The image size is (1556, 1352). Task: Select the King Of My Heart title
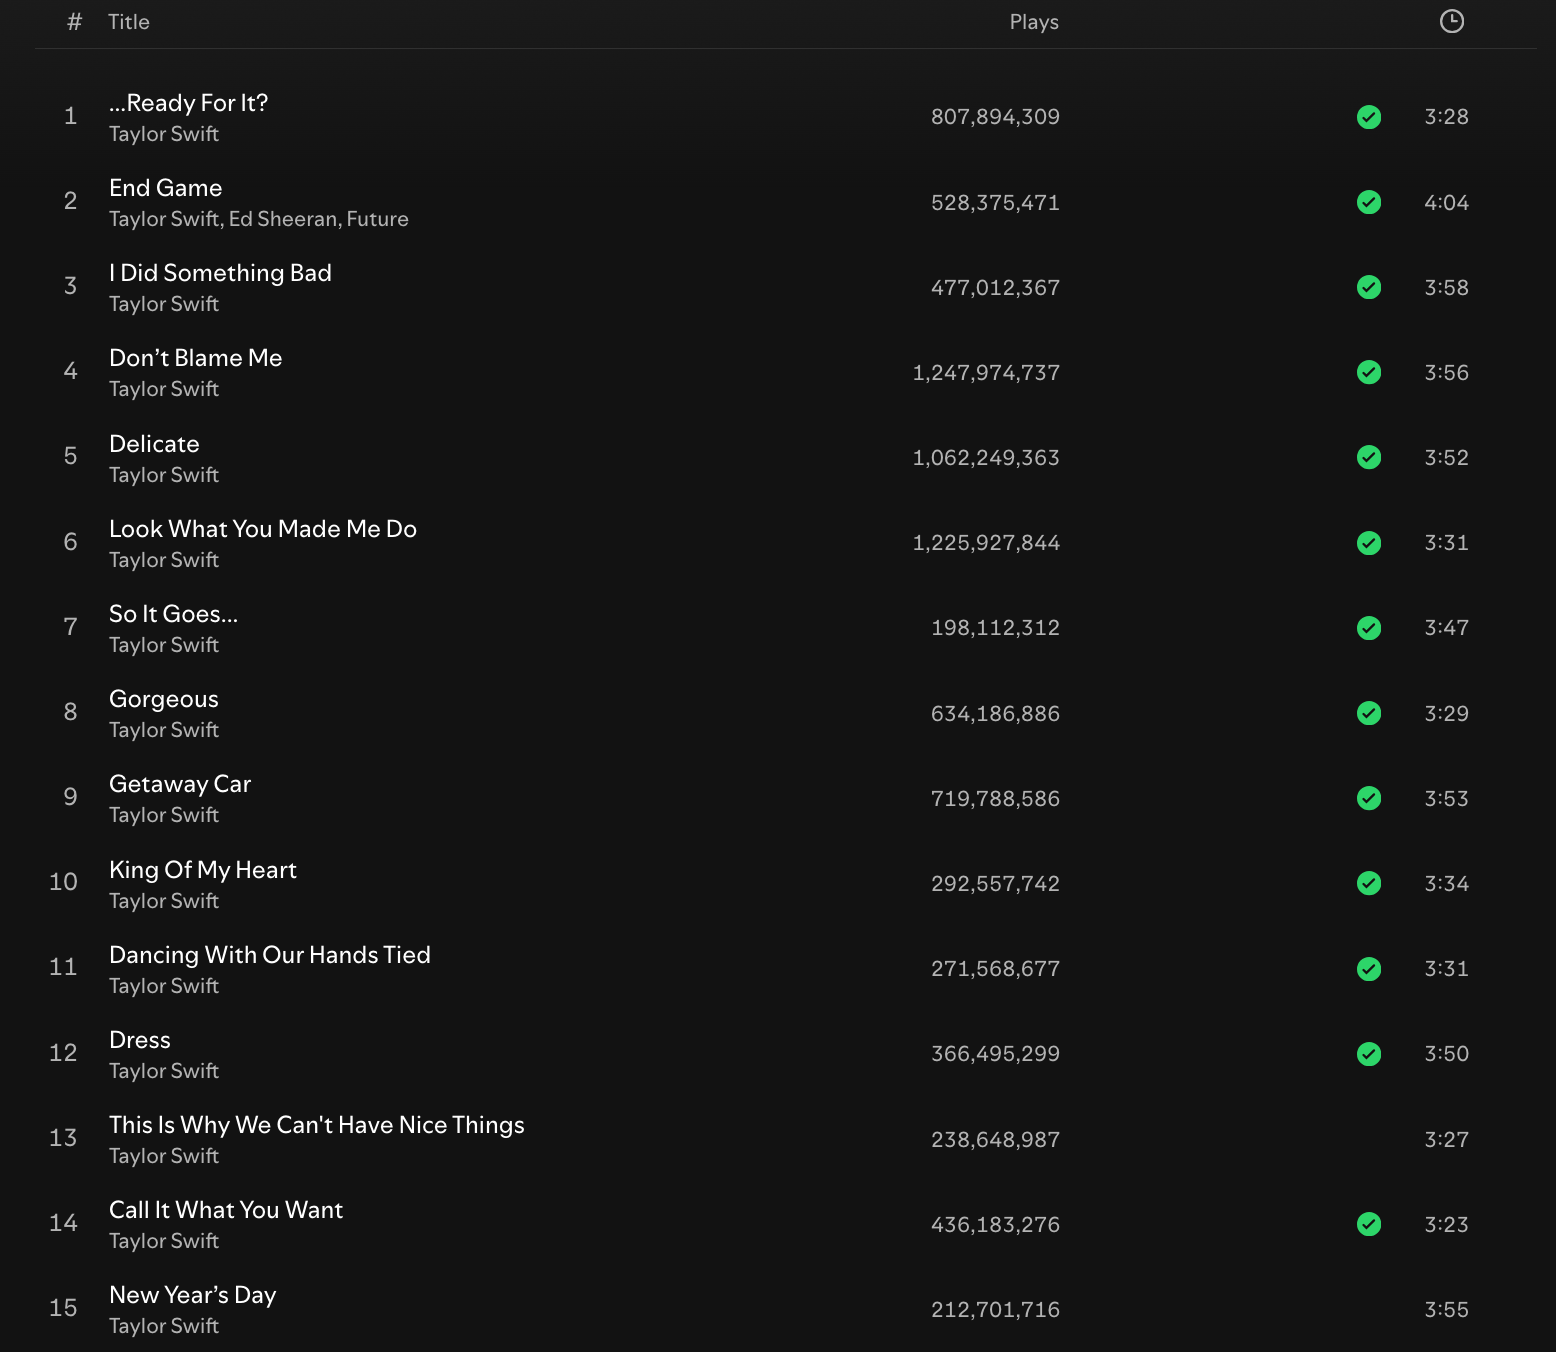pos(203,870)
